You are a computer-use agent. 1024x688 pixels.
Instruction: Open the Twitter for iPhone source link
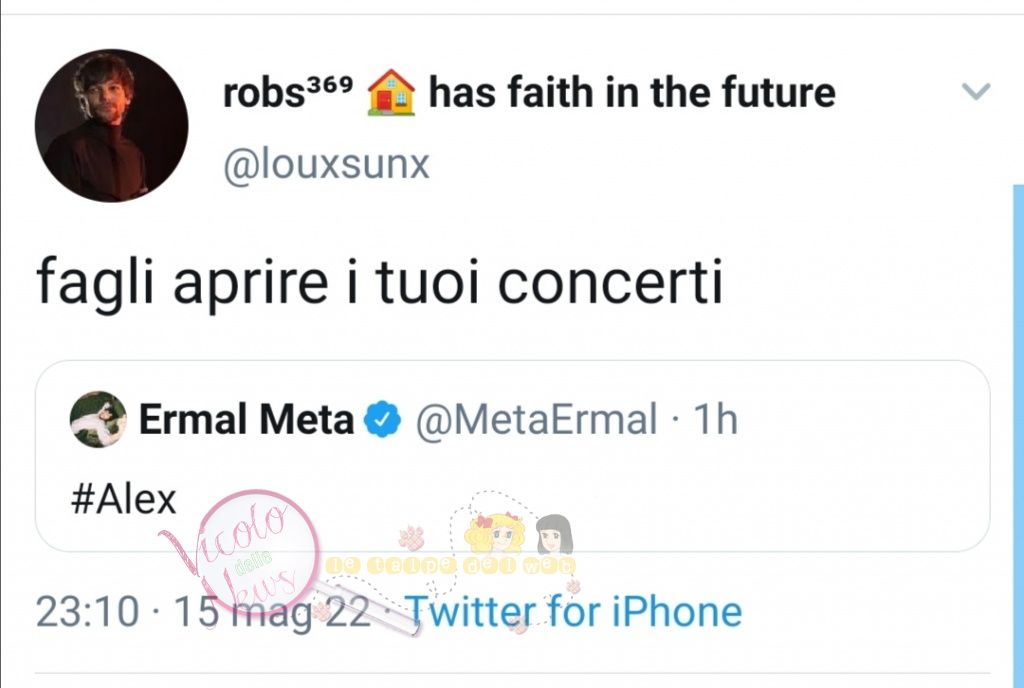click(573, 612)
